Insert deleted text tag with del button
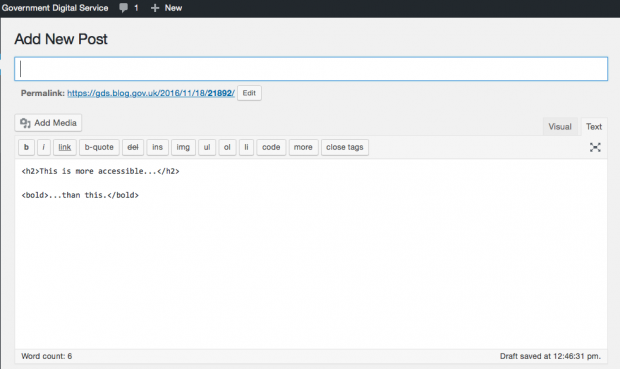This screenshot has height=369, width=620. 133,147
